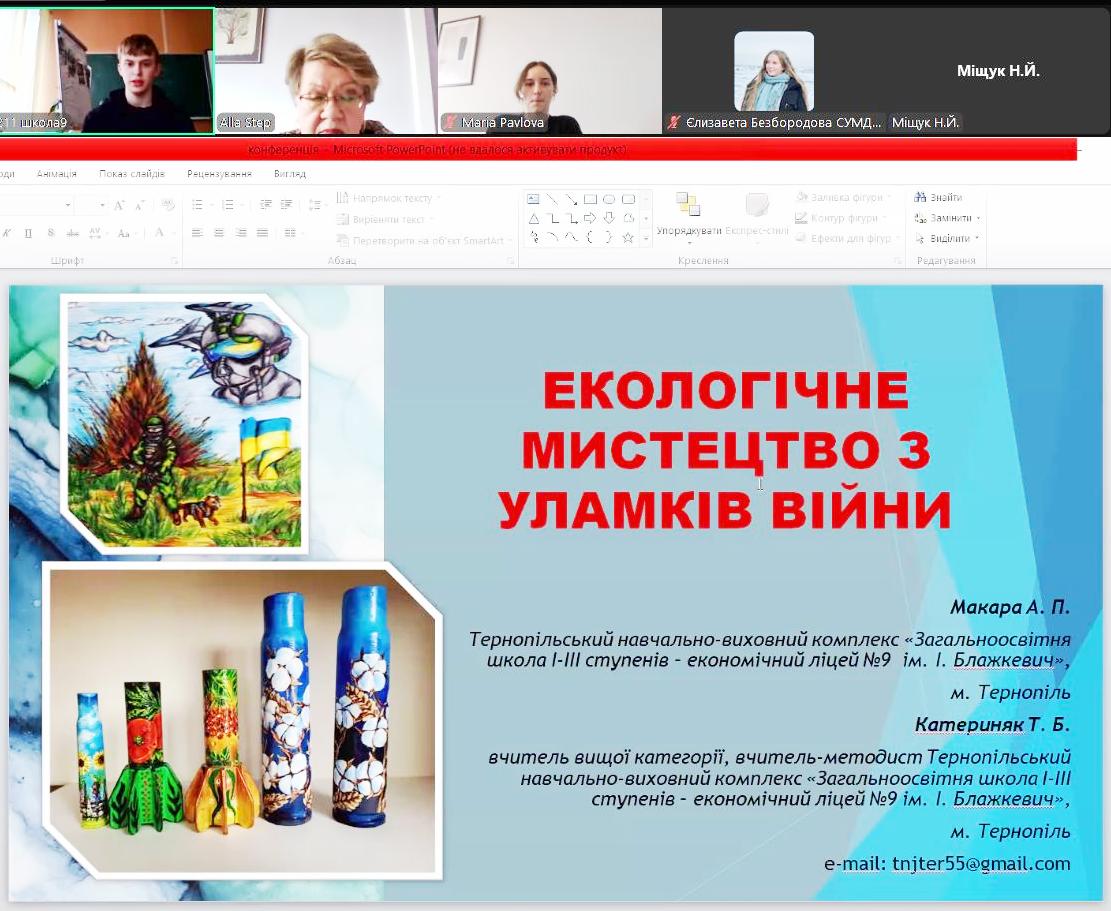Toggle the bulleted list
1111x911 pixels.
pos(198,205)
